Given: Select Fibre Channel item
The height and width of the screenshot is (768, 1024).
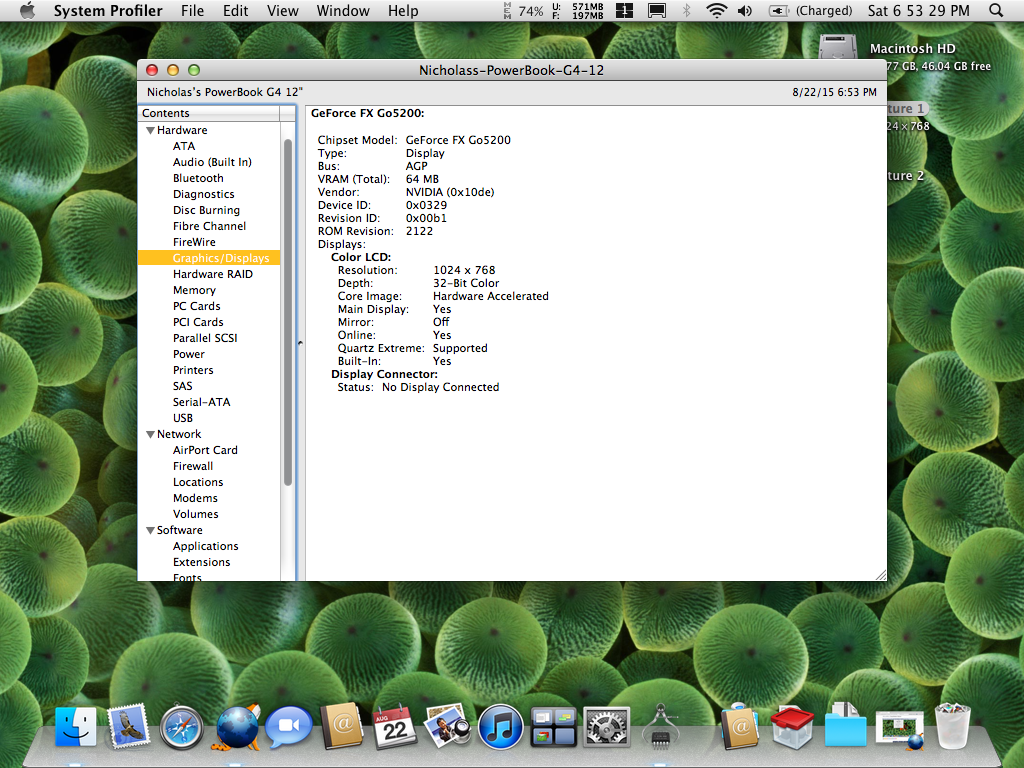Looking at the screenshot, I should (x=210, y=226).
